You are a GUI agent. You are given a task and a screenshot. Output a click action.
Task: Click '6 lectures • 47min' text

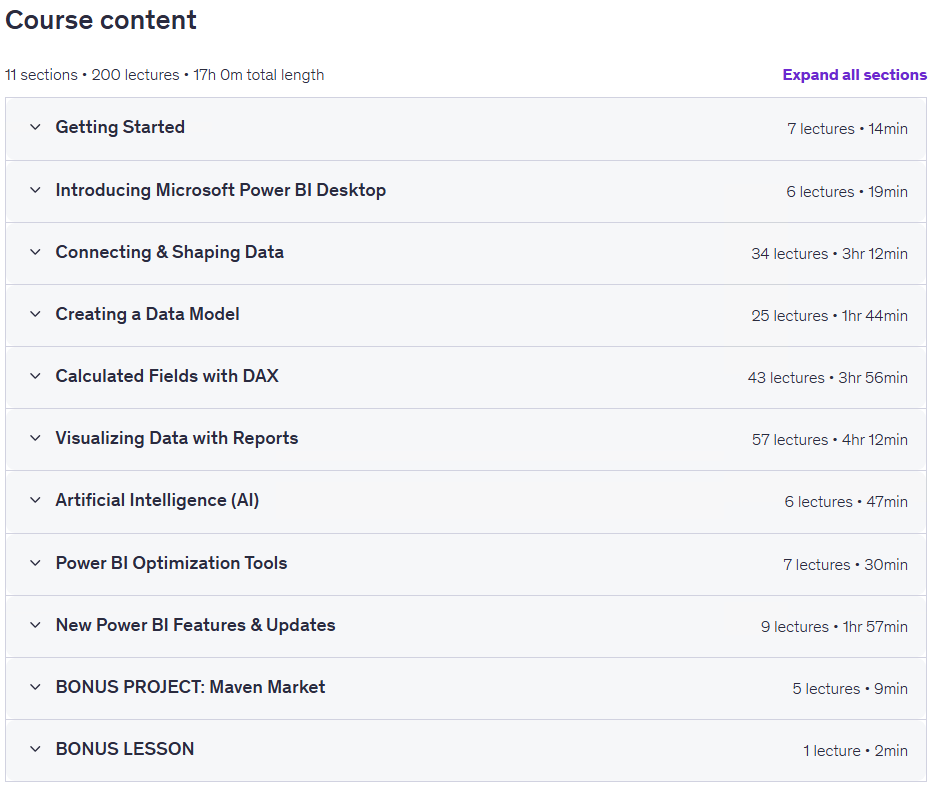pos(846,502)
